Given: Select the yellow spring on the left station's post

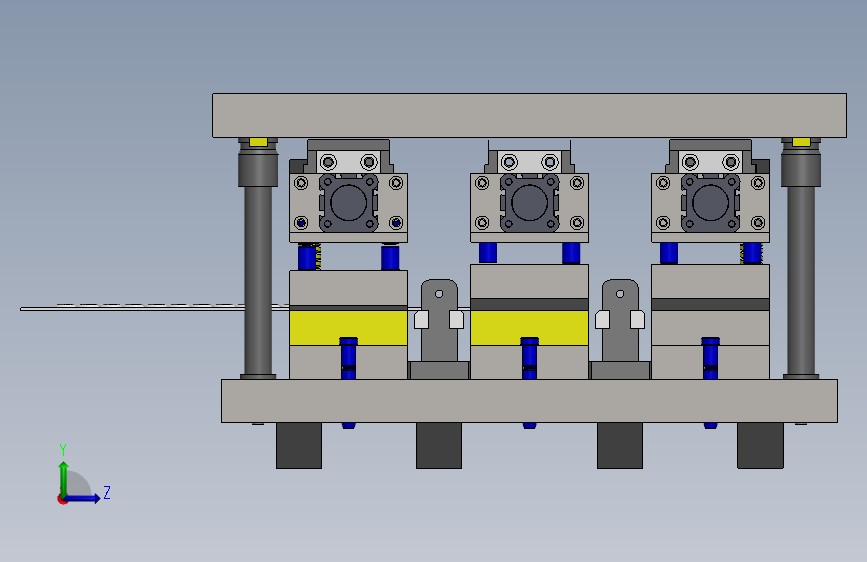Looking at the screenshot, I should point(317,257).
